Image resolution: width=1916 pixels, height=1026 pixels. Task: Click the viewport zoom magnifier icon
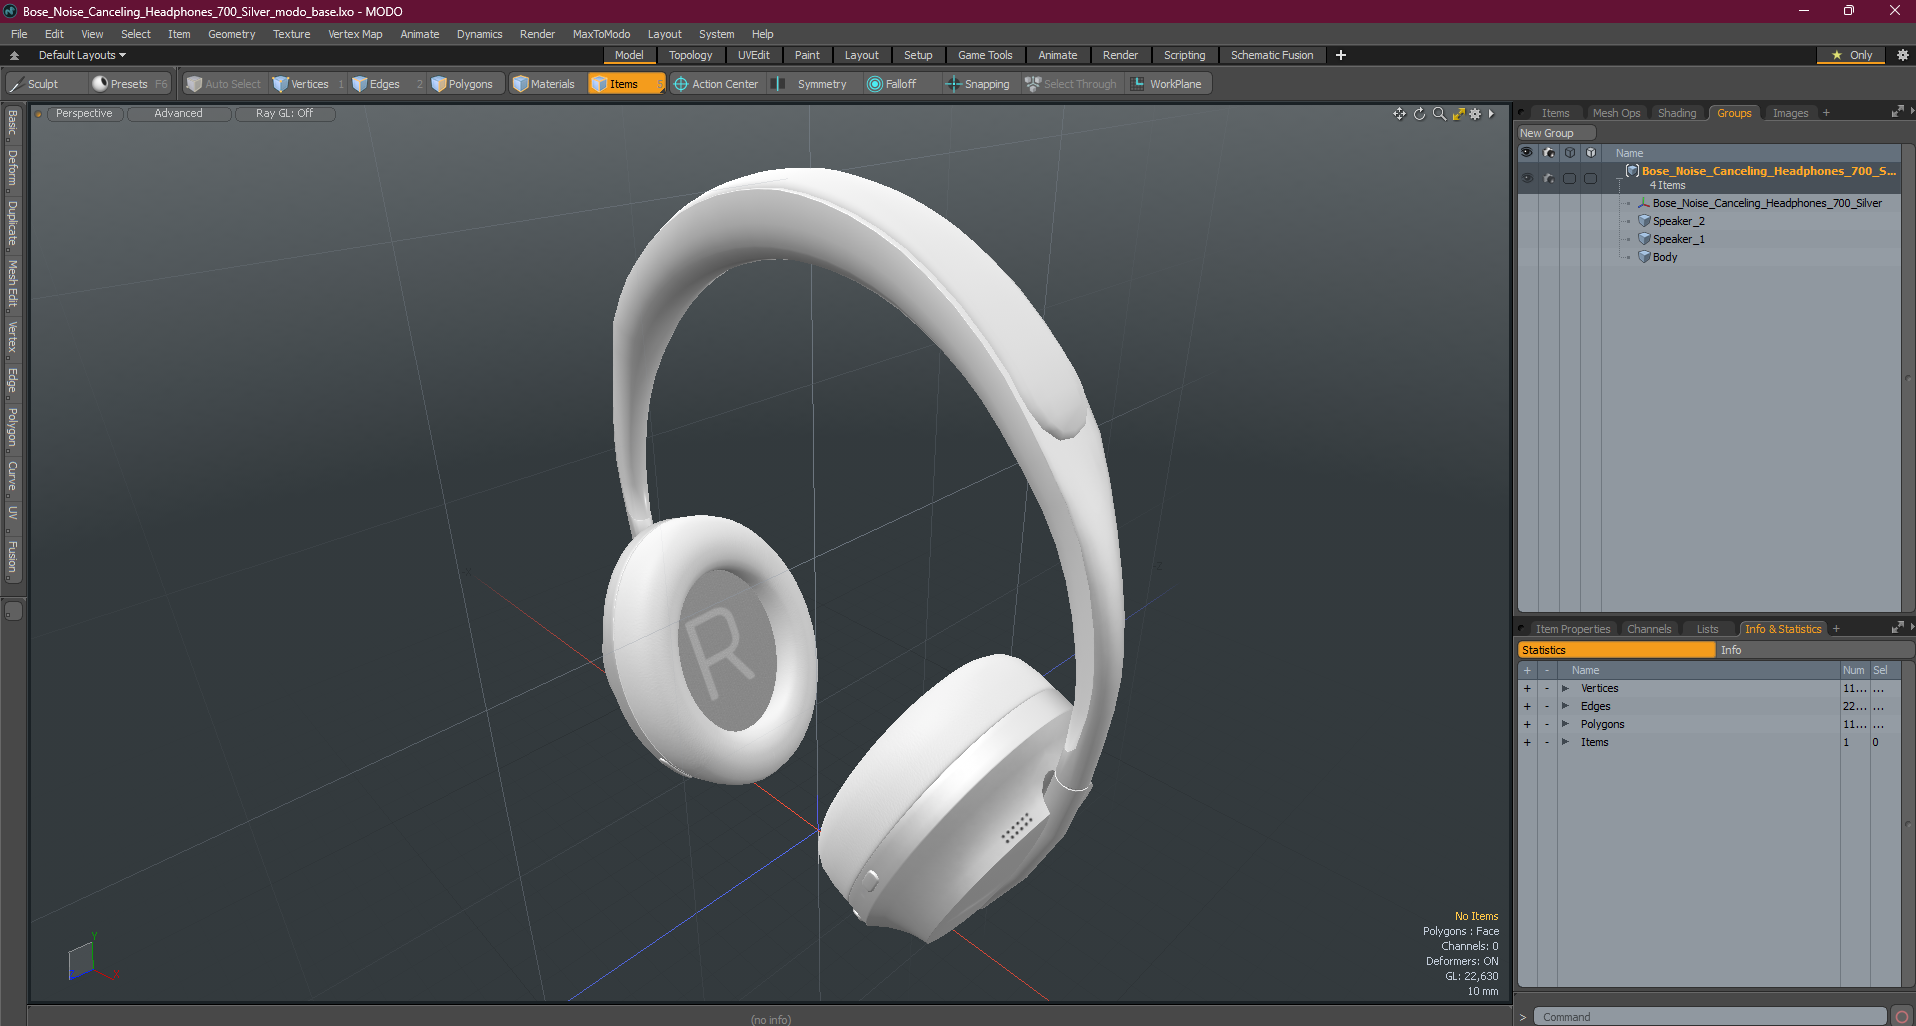1439,114
